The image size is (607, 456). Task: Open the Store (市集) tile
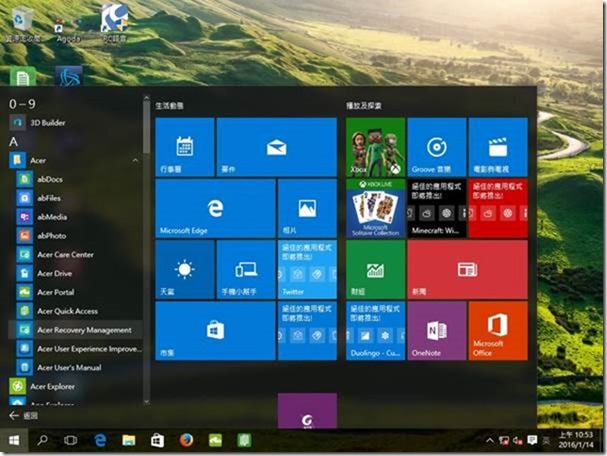pyautogui.click(x=214, y=330)
